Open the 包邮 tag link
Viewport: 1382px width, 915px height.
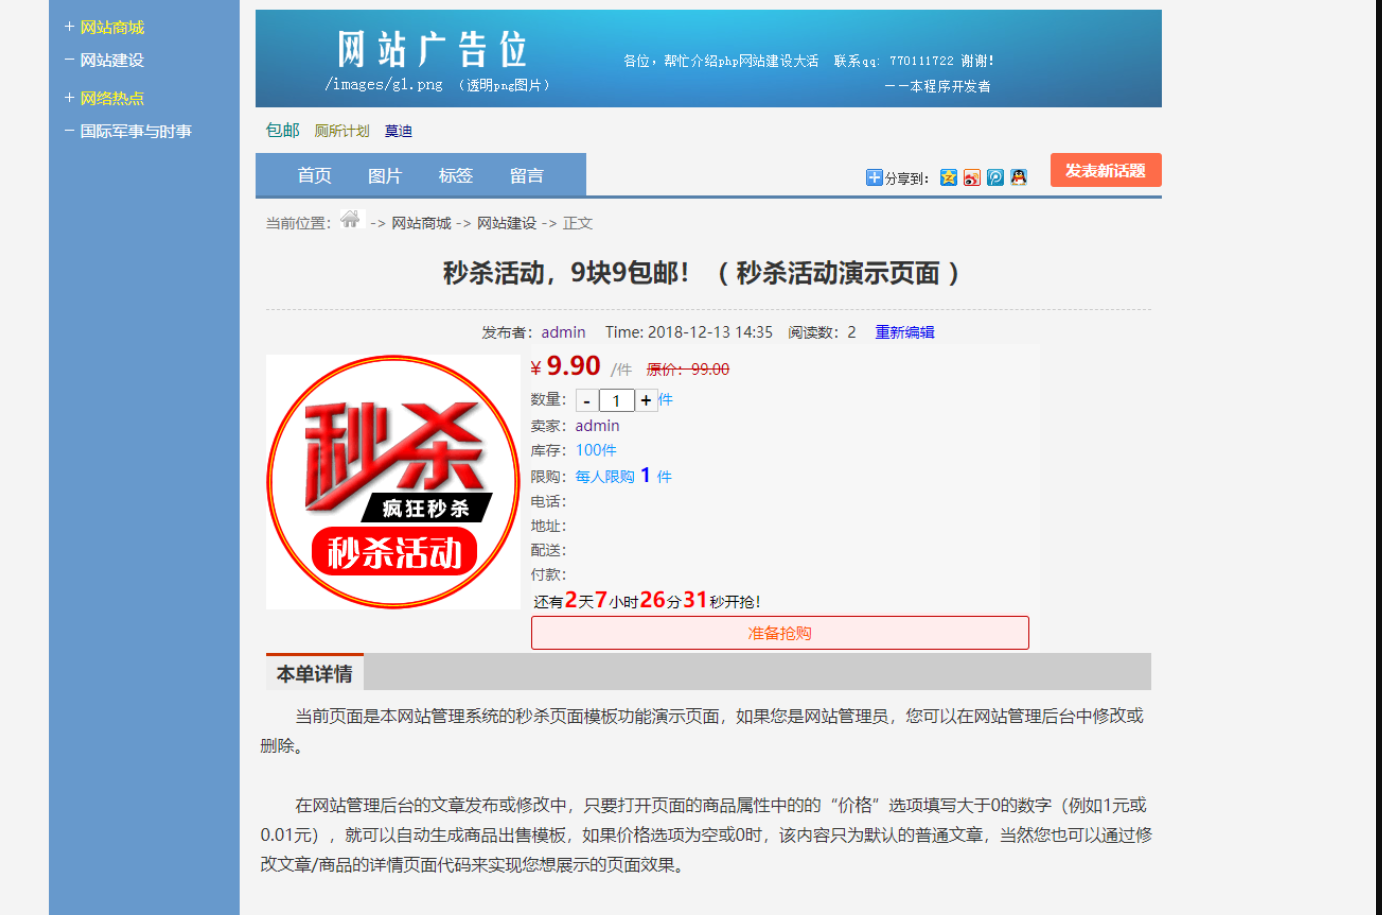tap(282, 130)
